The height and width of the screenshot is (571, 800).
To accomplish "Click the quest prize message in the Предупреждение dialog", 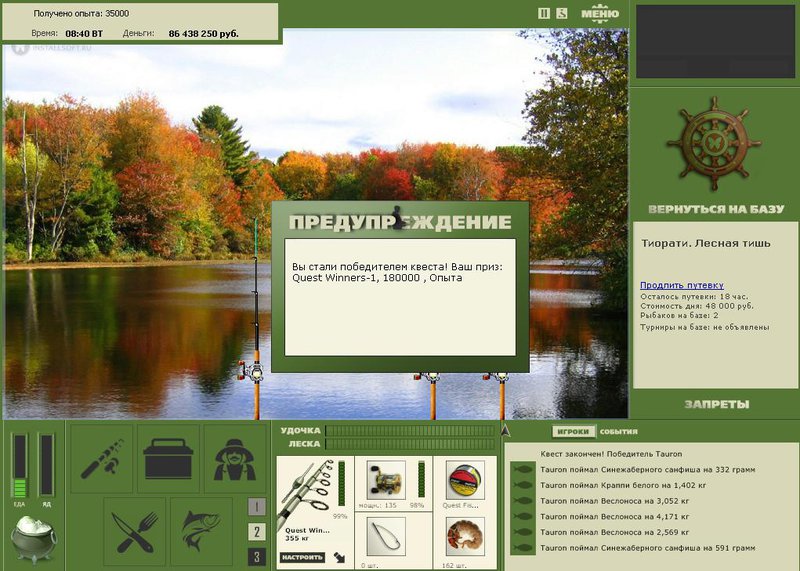I will click(397, 272).
